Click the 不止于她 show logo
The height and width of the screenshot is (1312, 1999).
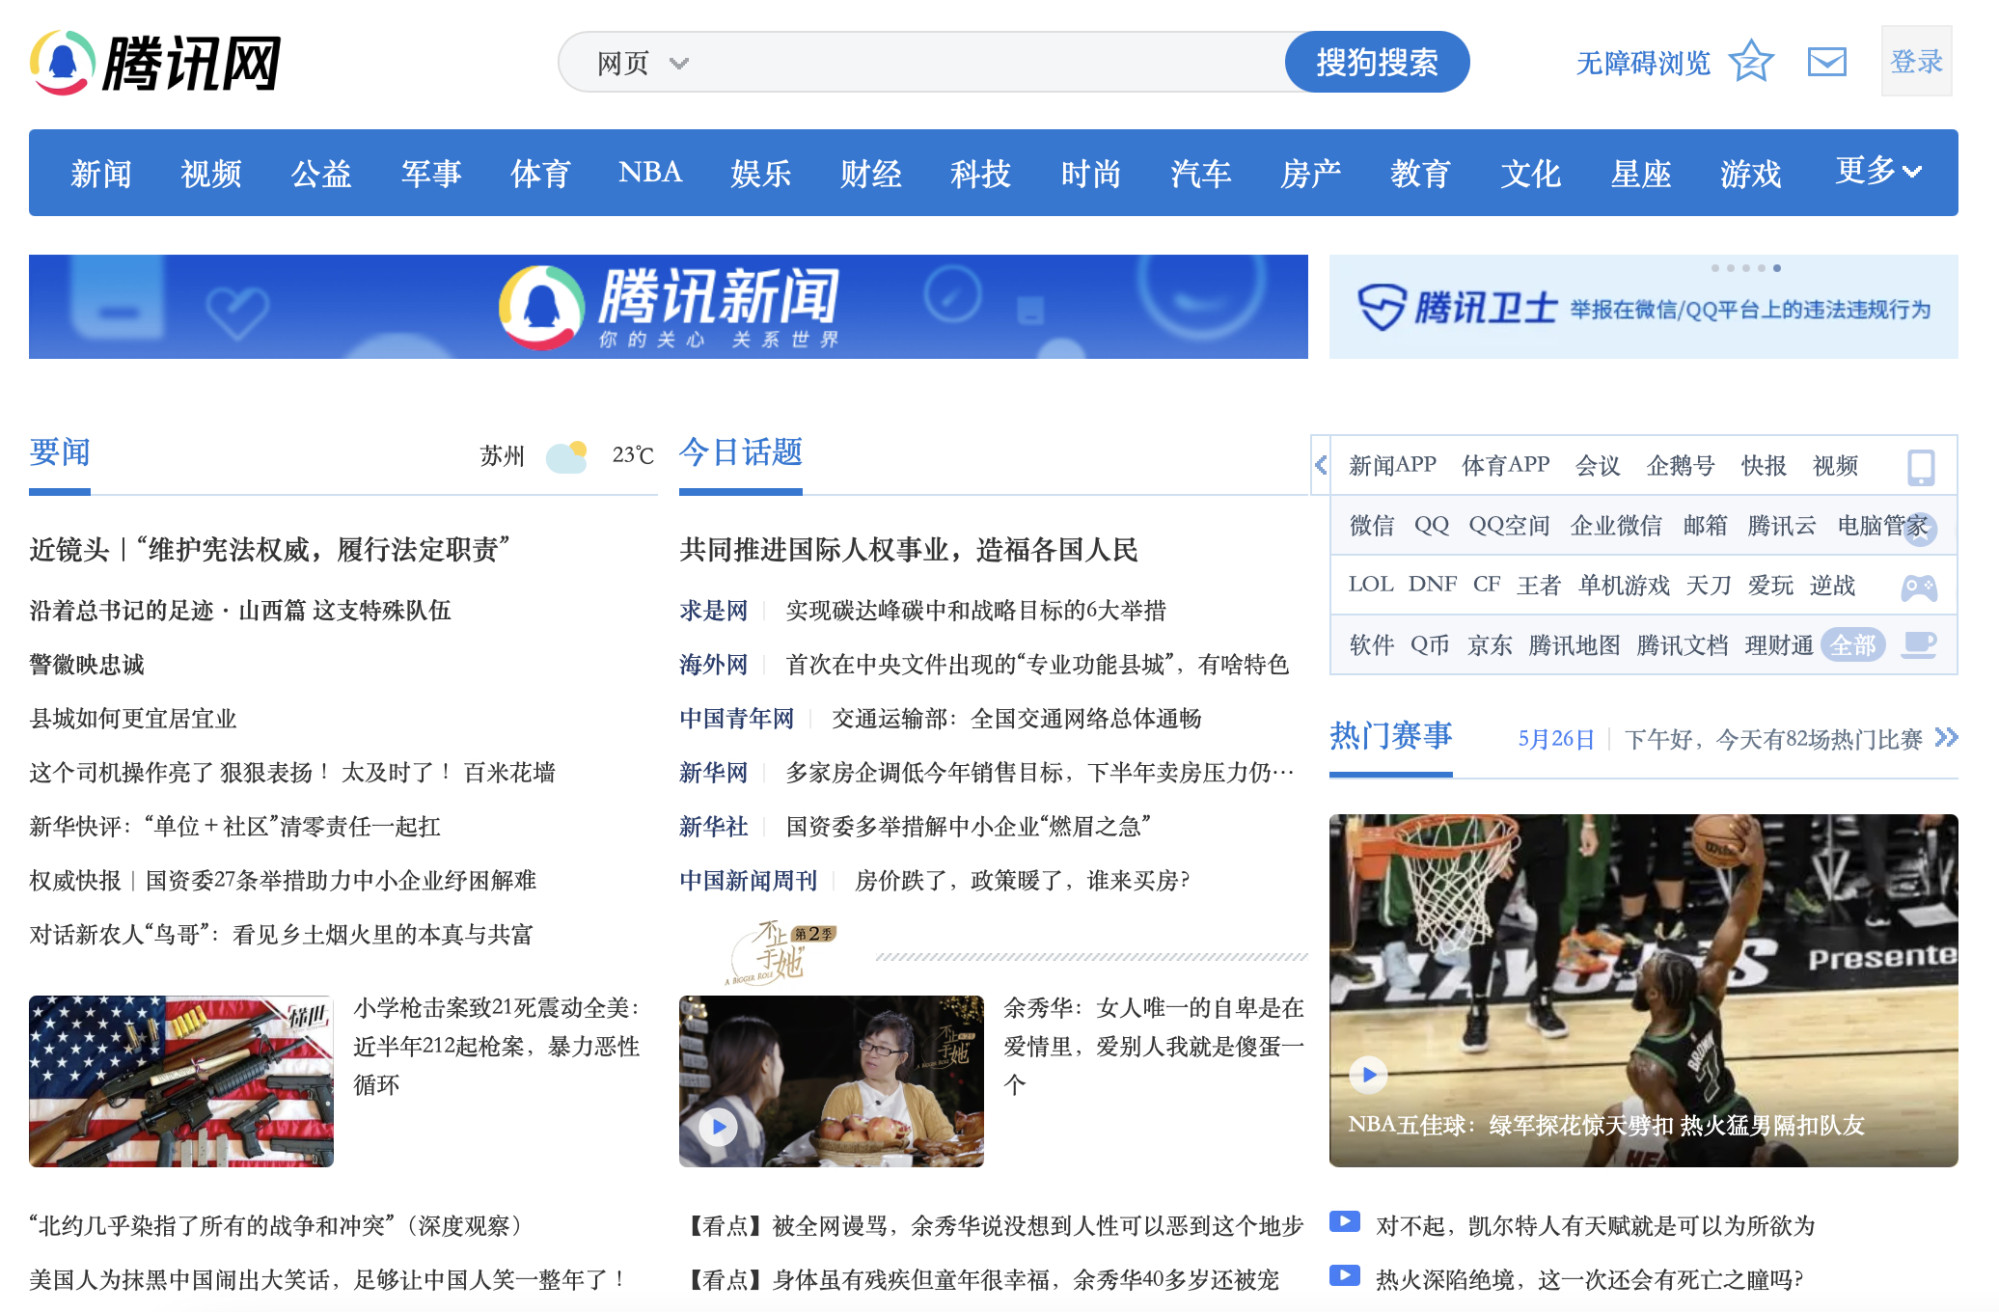(780, 952)
